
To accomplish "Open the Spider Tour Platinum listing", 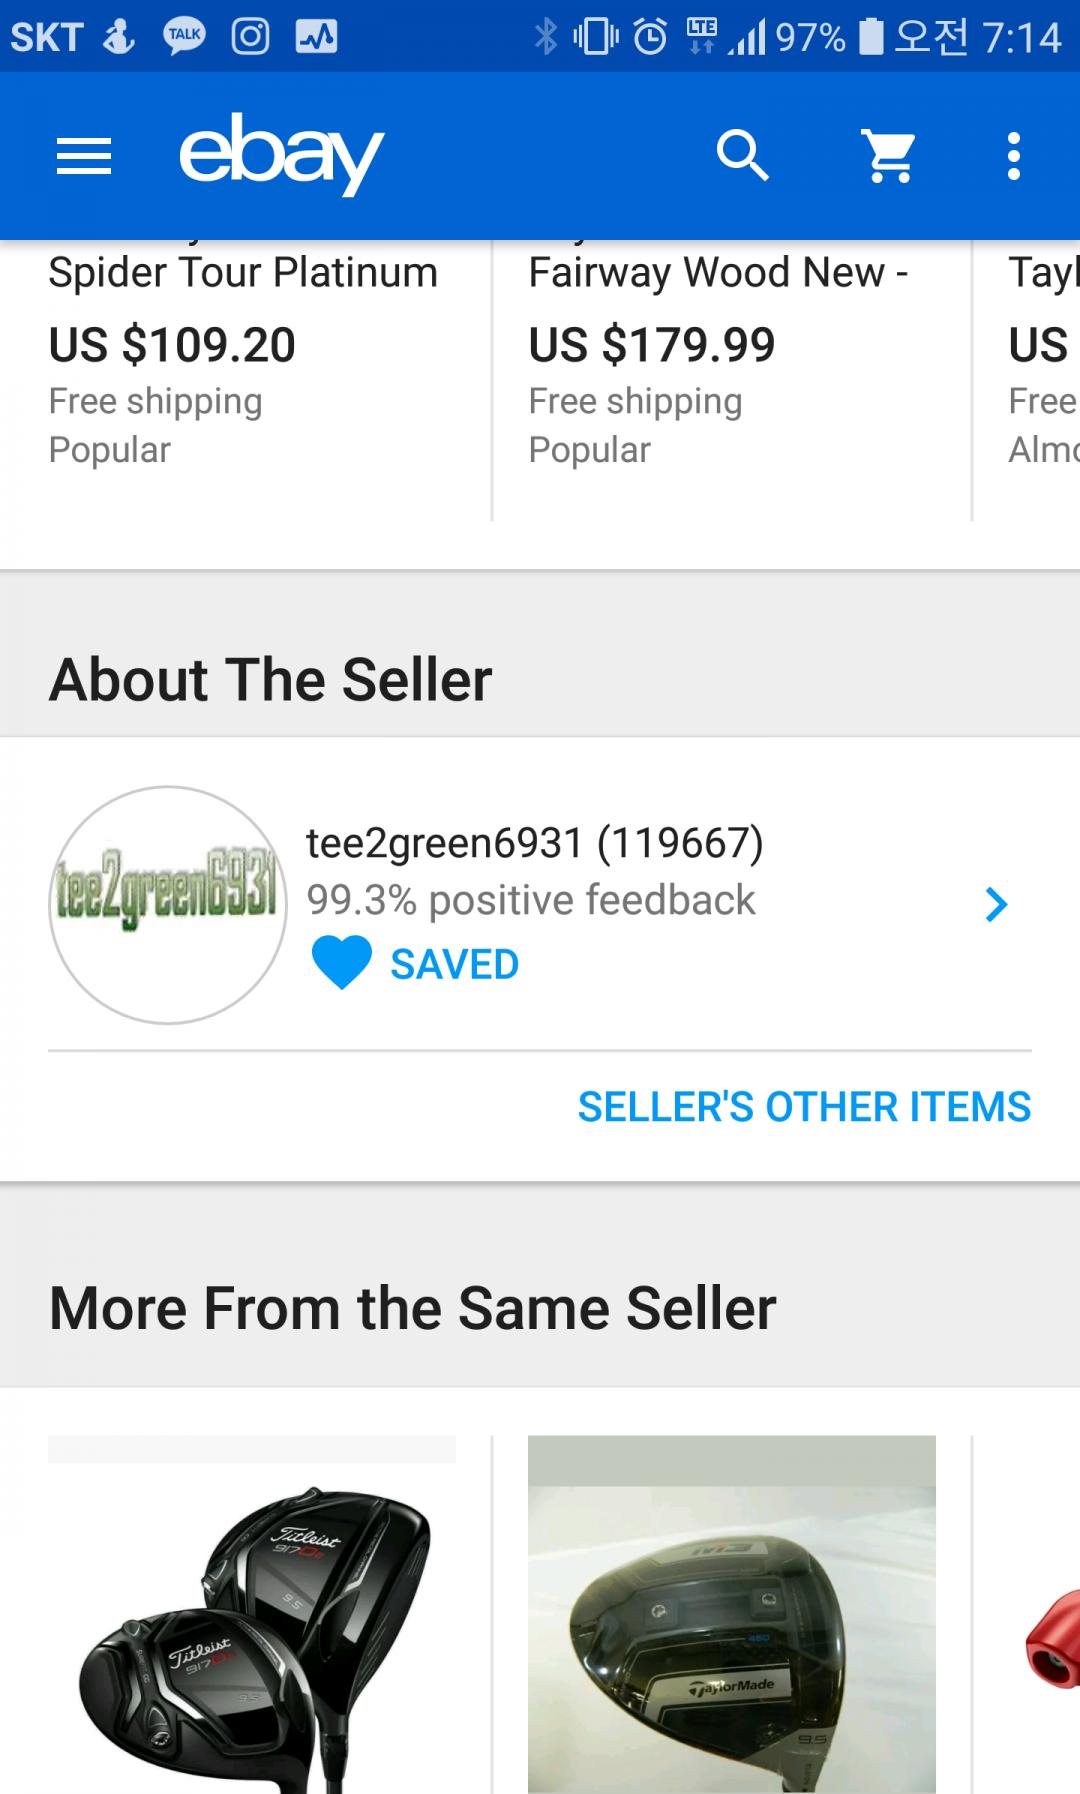I will coord(243,273).
